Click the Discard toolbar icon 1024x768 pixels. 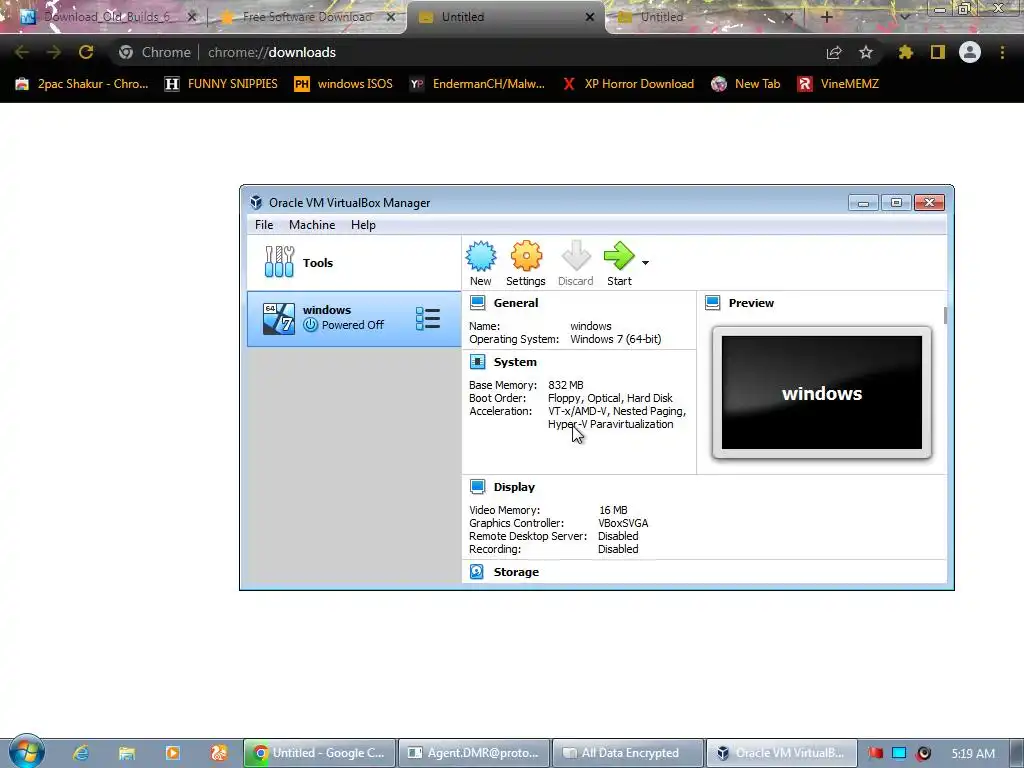click(575, 263)
